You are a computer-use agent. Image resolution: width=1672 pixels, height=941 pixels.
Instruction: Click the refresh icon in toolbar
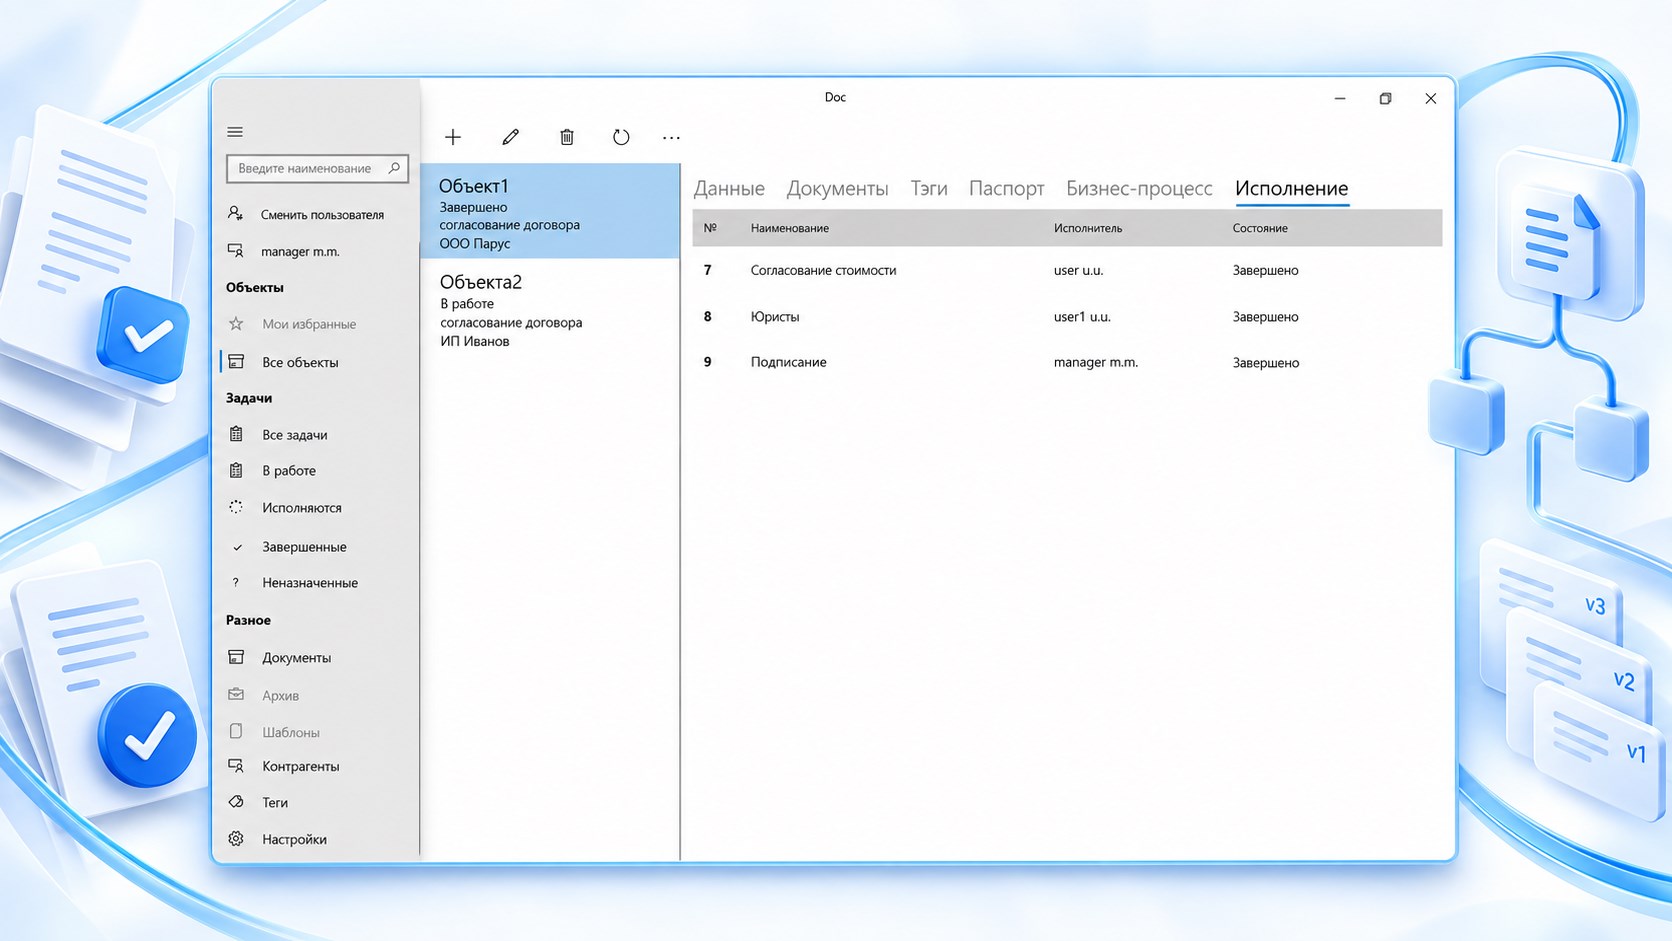point(621,137)
